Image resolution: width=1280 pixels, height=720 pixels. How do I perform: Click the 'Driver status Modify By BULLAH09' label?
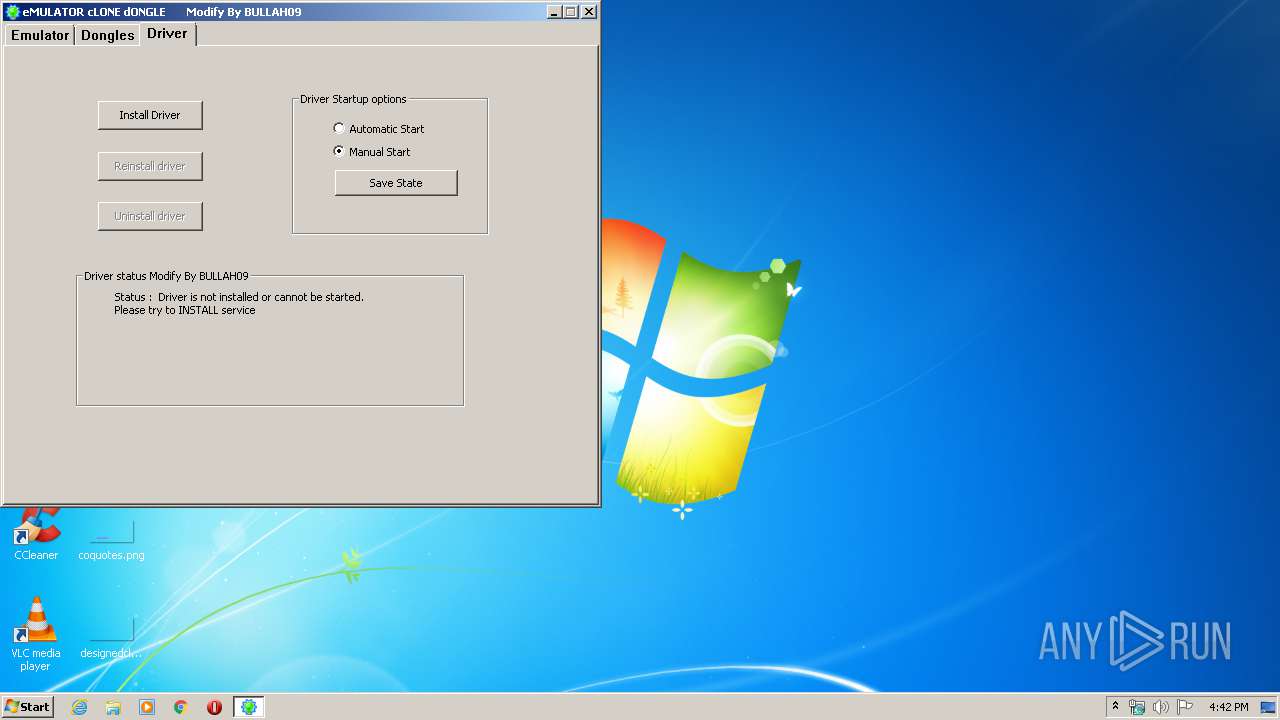[166, 276]
